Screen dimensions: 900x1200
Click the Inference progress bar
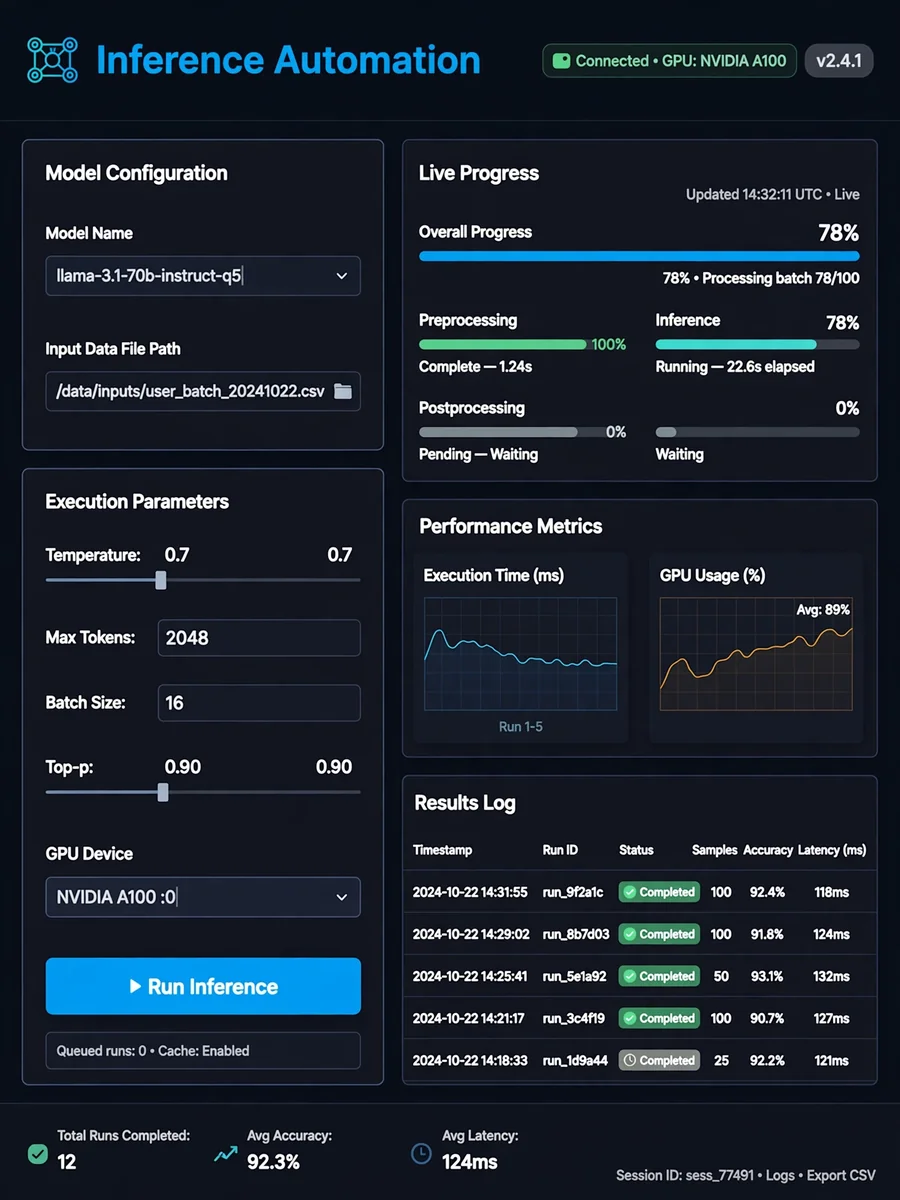pos(757,344)
